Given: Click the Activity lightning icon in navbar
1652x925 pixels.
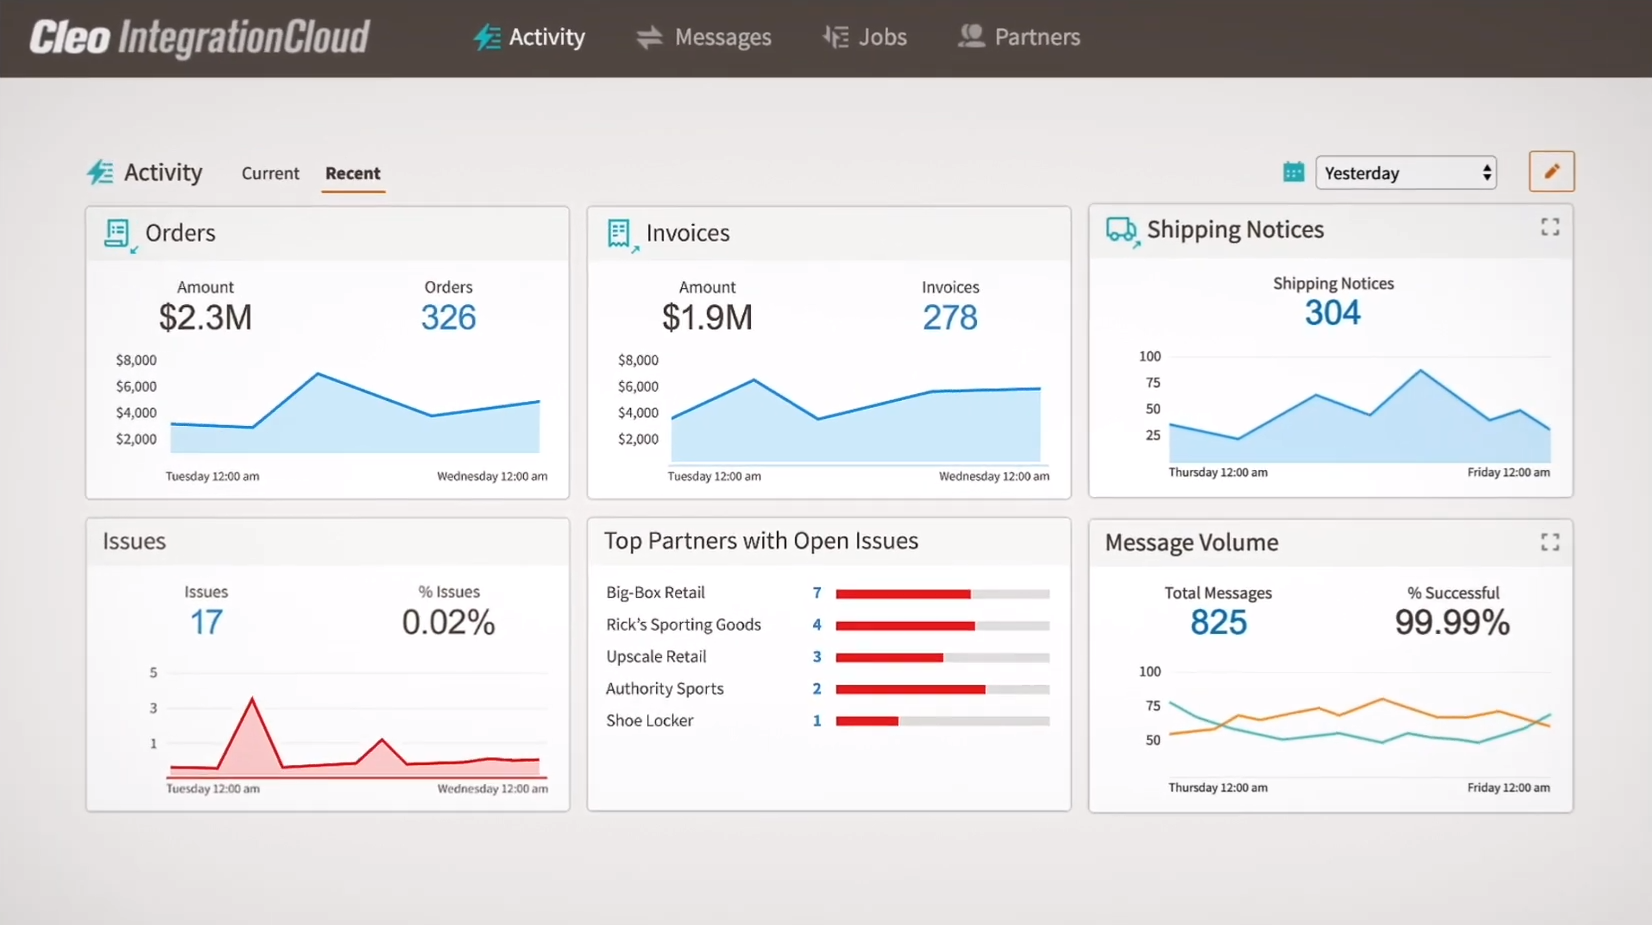Looking at the screenshot, I should click(487, 37).
